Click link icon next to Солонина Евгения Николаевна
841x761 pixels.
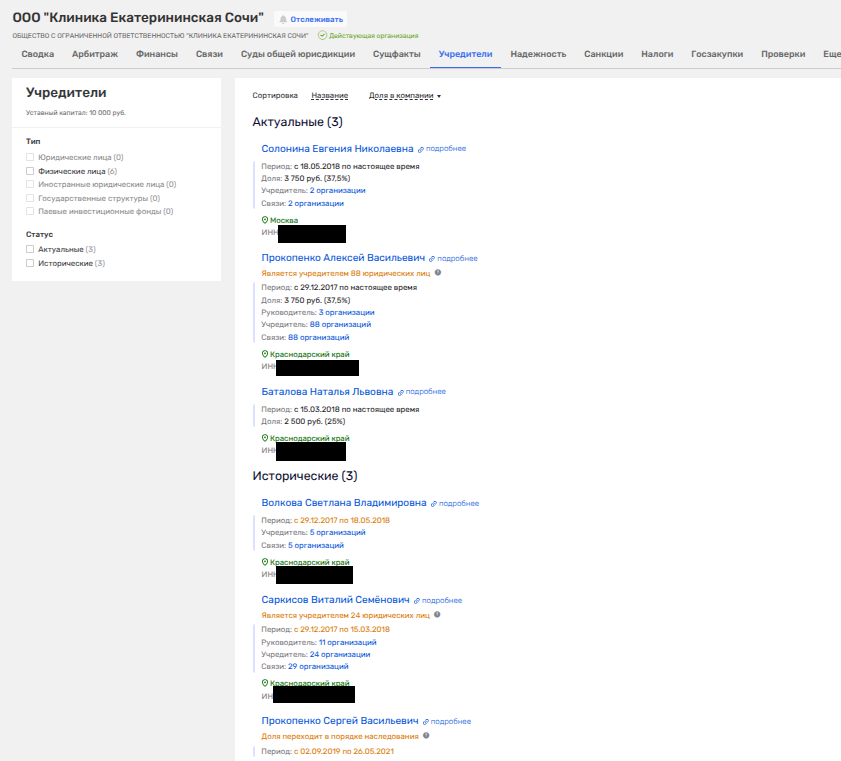[421, 149]
